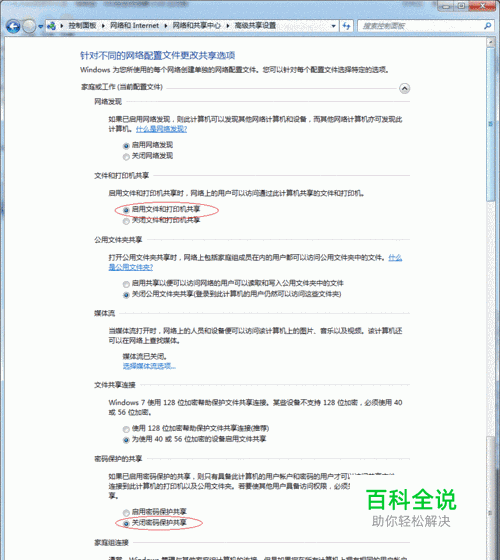Click the 密码保护的共享 section heading
The width and height of the screenshot is (500, 560).
tap(118, 459)
